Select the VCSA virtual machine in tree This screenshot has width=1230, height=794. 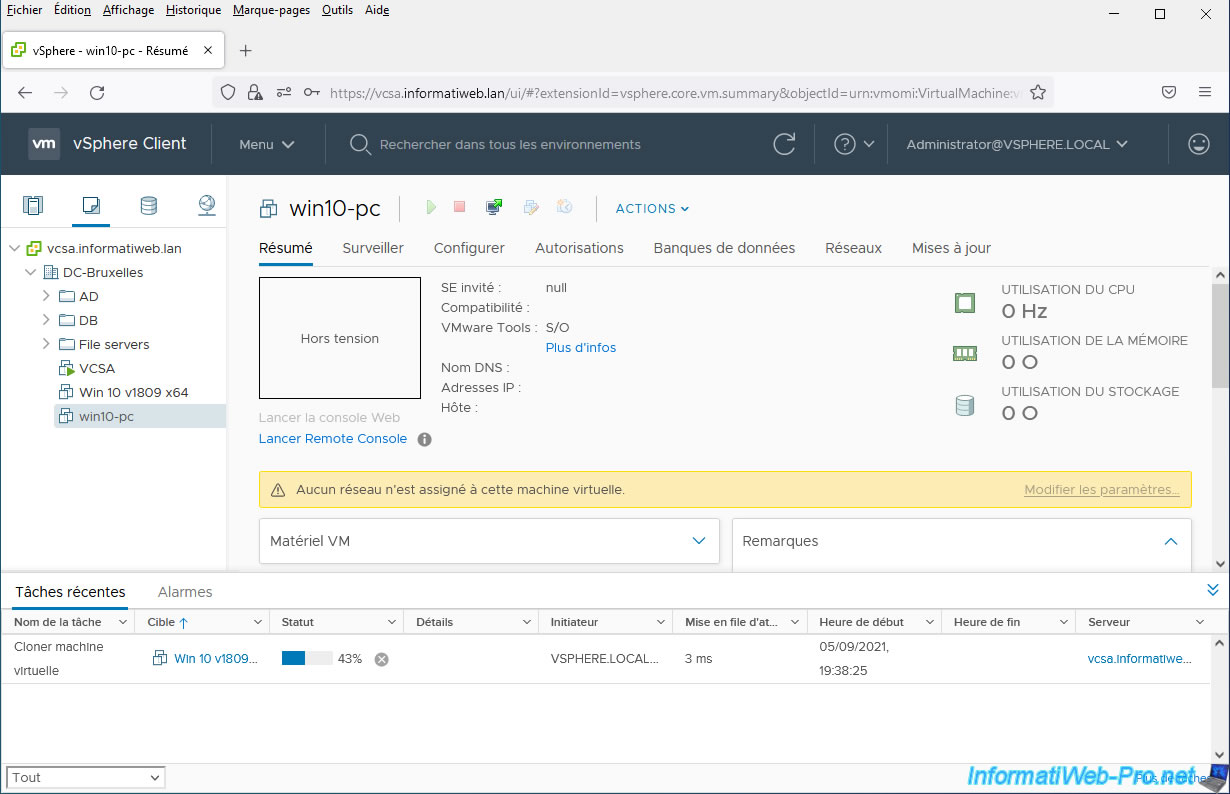(x=97, y=368)
